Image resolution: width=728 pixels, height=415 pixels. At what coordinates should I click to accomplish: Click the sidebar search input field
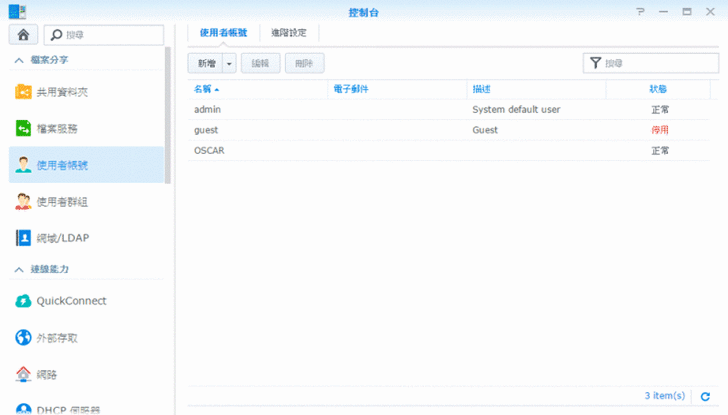pos(111,35)
